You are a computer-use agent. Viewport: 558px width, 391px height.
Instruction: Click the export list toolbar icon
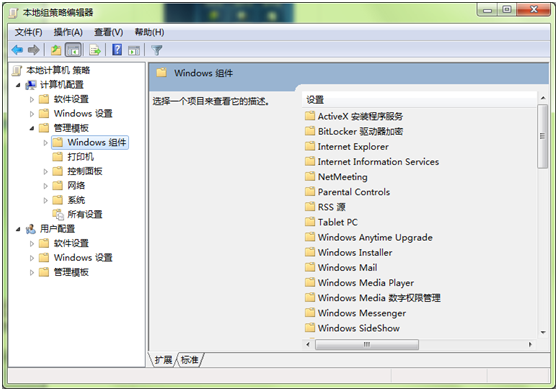95,50
